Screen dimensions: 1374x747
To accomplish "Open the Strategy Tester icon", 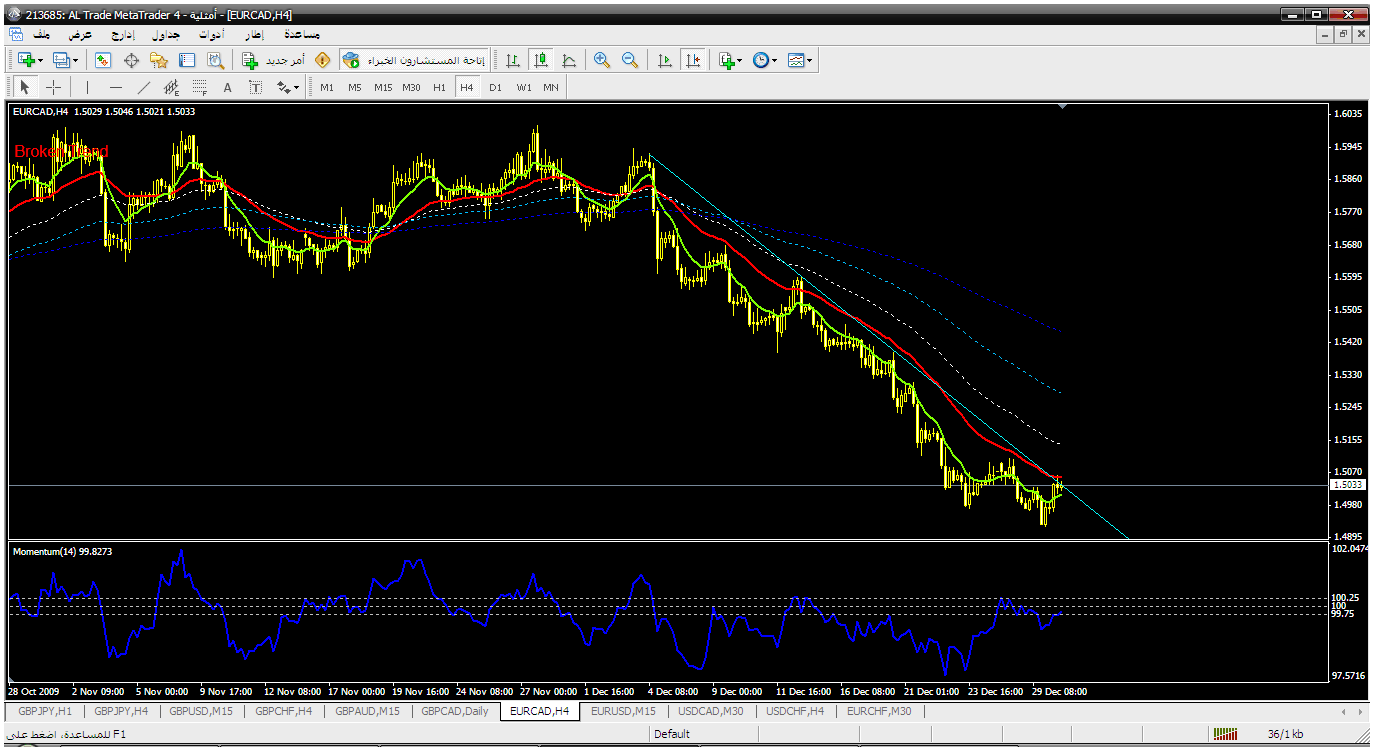I will (x=215, y=60).
